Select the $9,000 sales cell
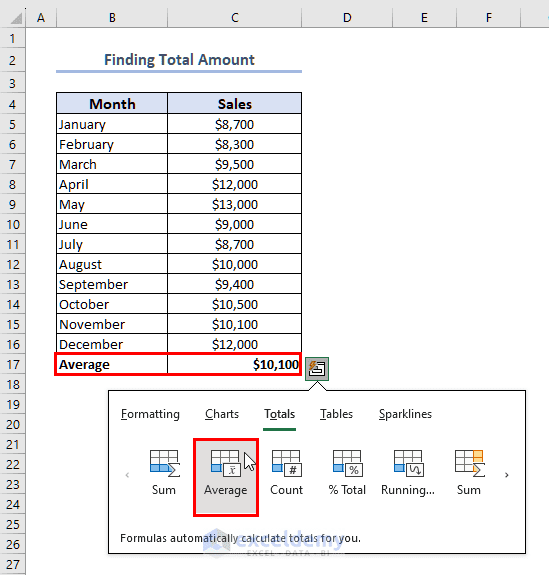The image size is (549, 575). pos(235,224)
